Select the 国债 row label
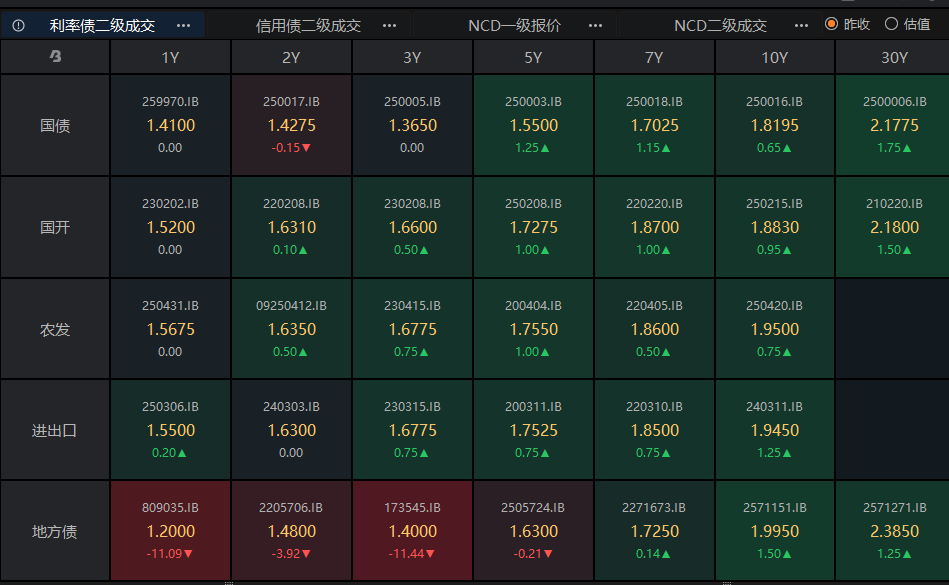 55,126
